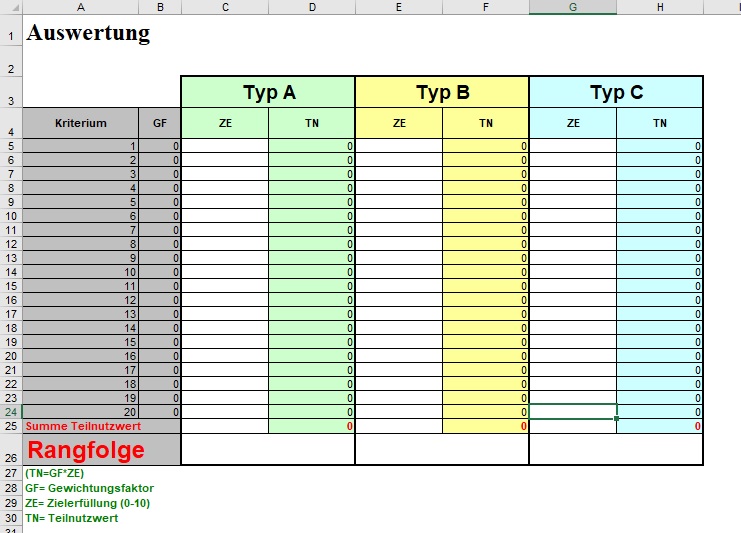Click the ZE input cell for Typ A criterion 1
The image size is (741, 533).
click(x=224, y=146)
